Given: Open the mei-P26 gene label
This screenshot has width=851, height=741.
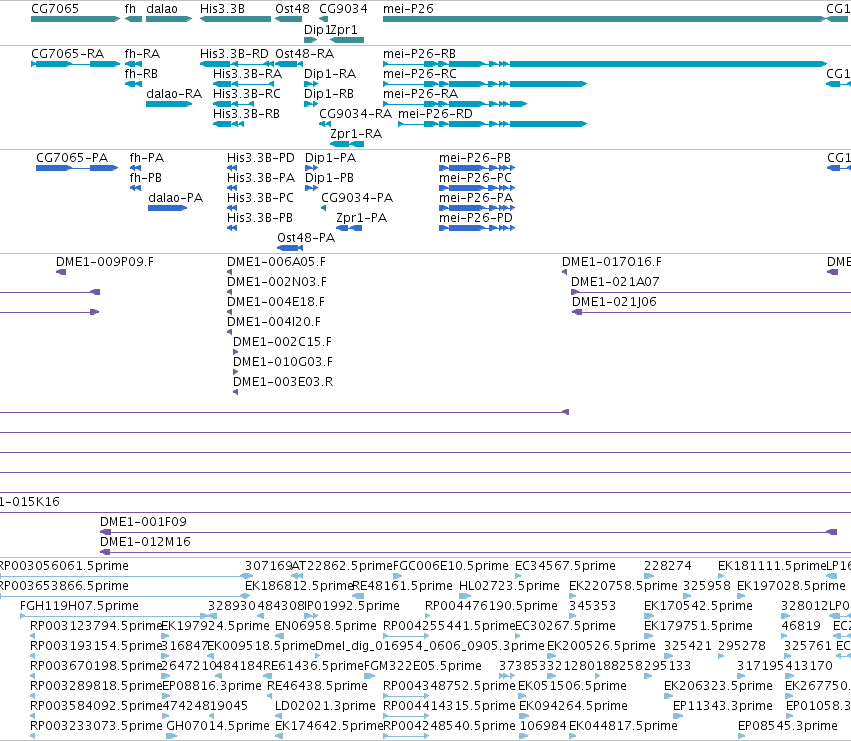Looking at the screenshot, I should [408, 9].
